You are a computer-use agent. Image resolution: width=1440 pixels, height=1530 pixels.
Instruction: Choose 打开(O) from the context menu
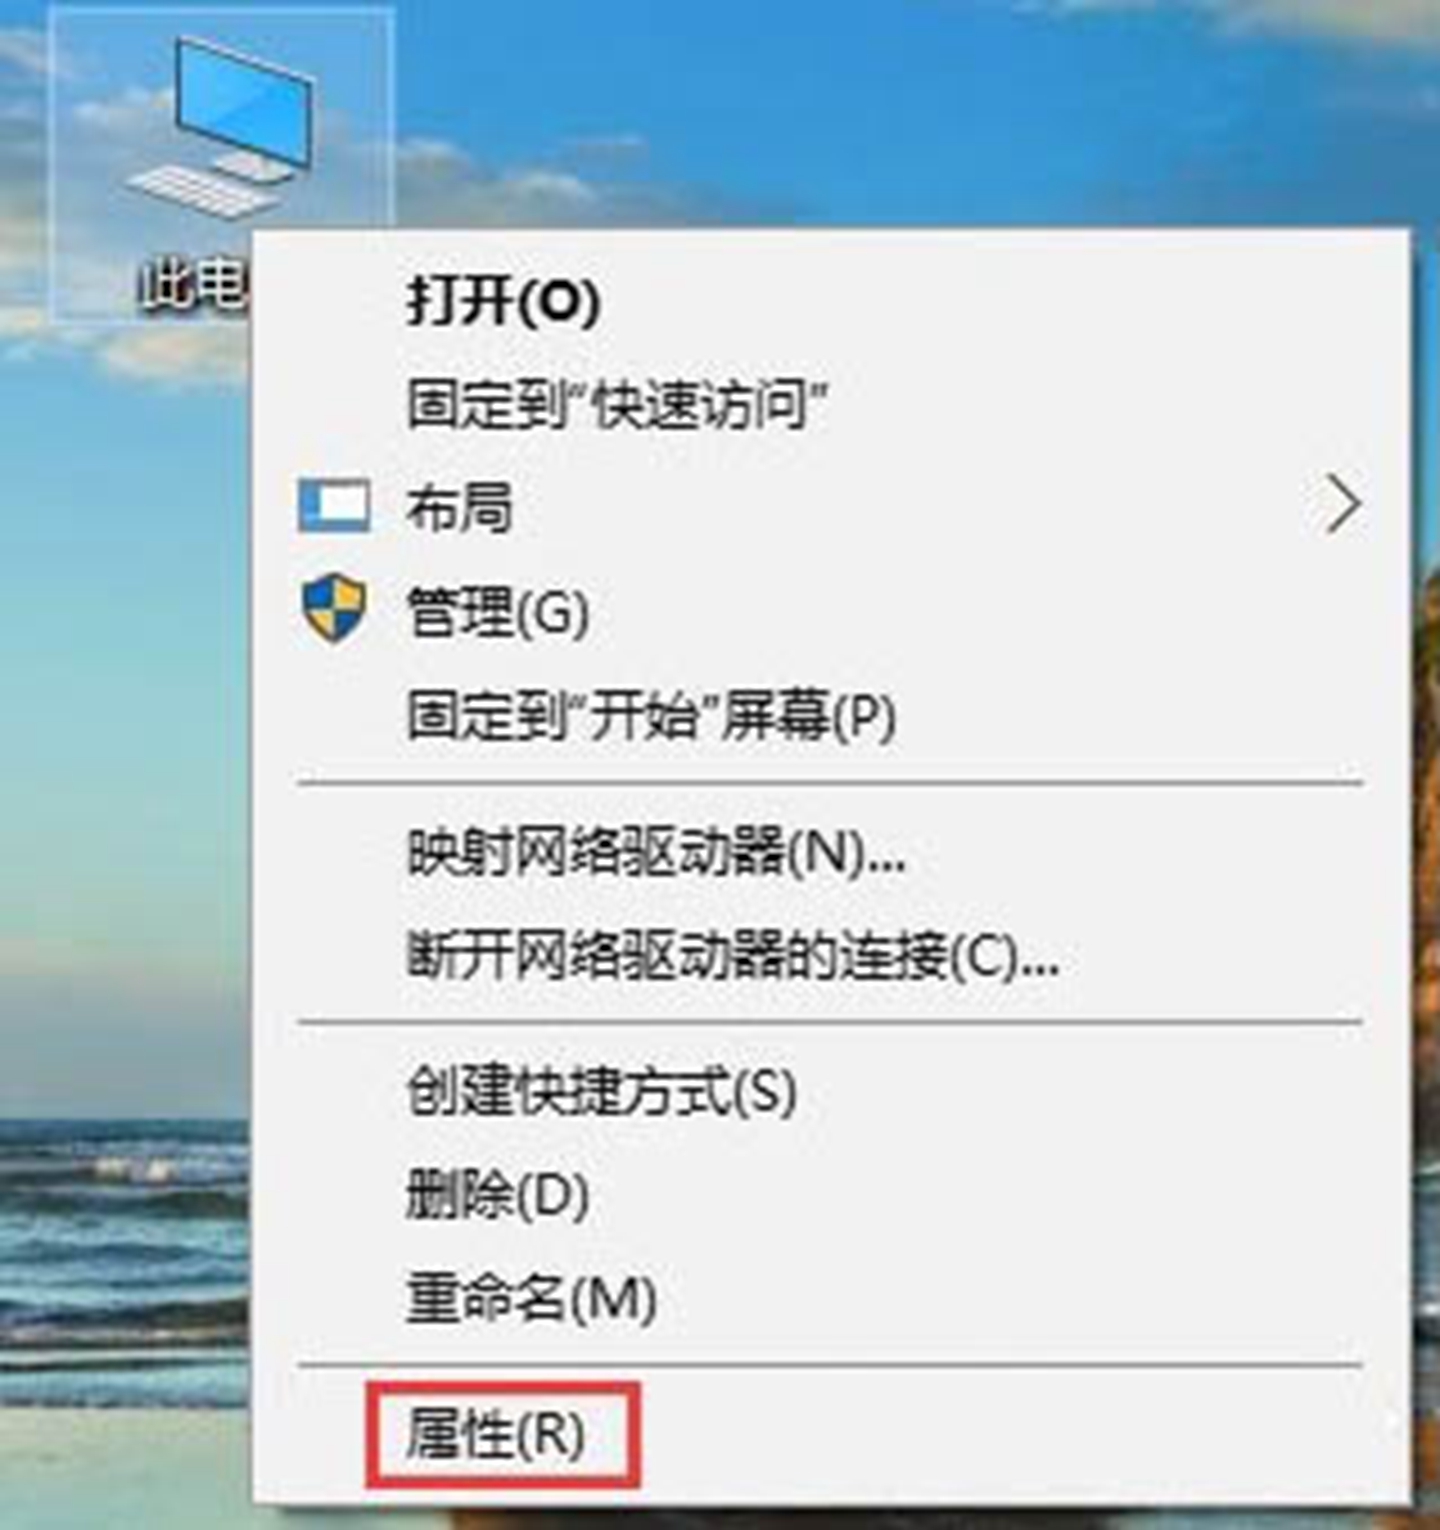pos(502,299)
